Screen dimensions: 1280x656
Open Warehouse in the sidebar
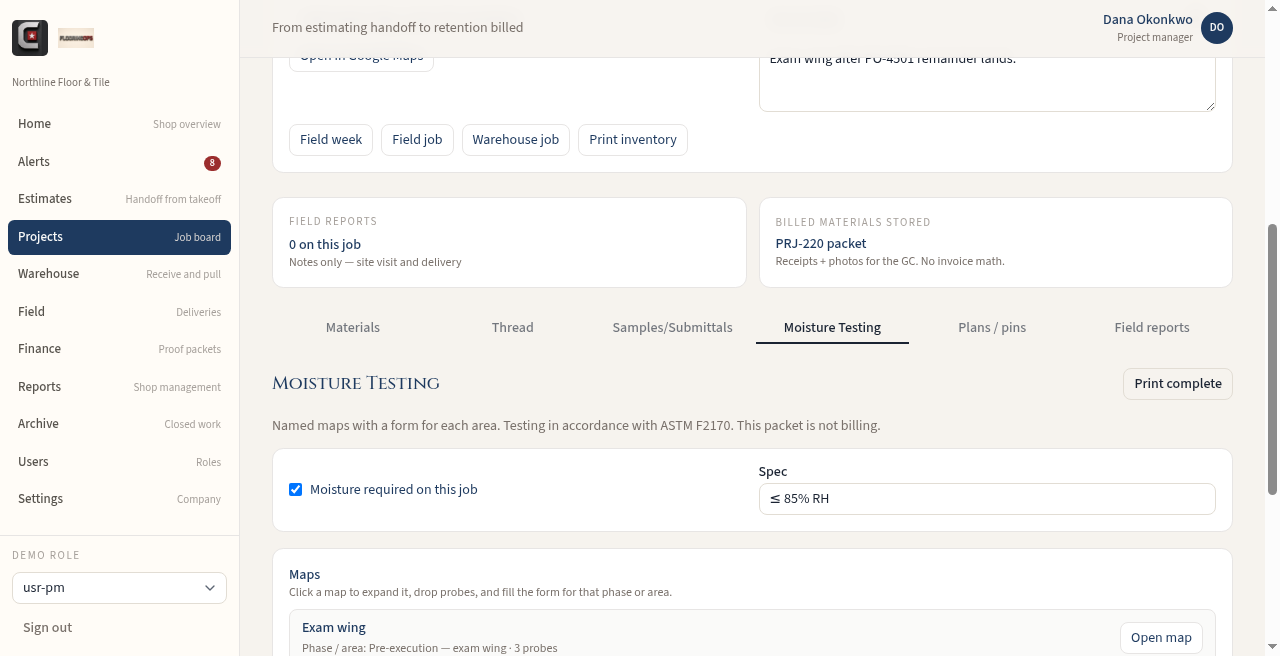click(119, 274)
